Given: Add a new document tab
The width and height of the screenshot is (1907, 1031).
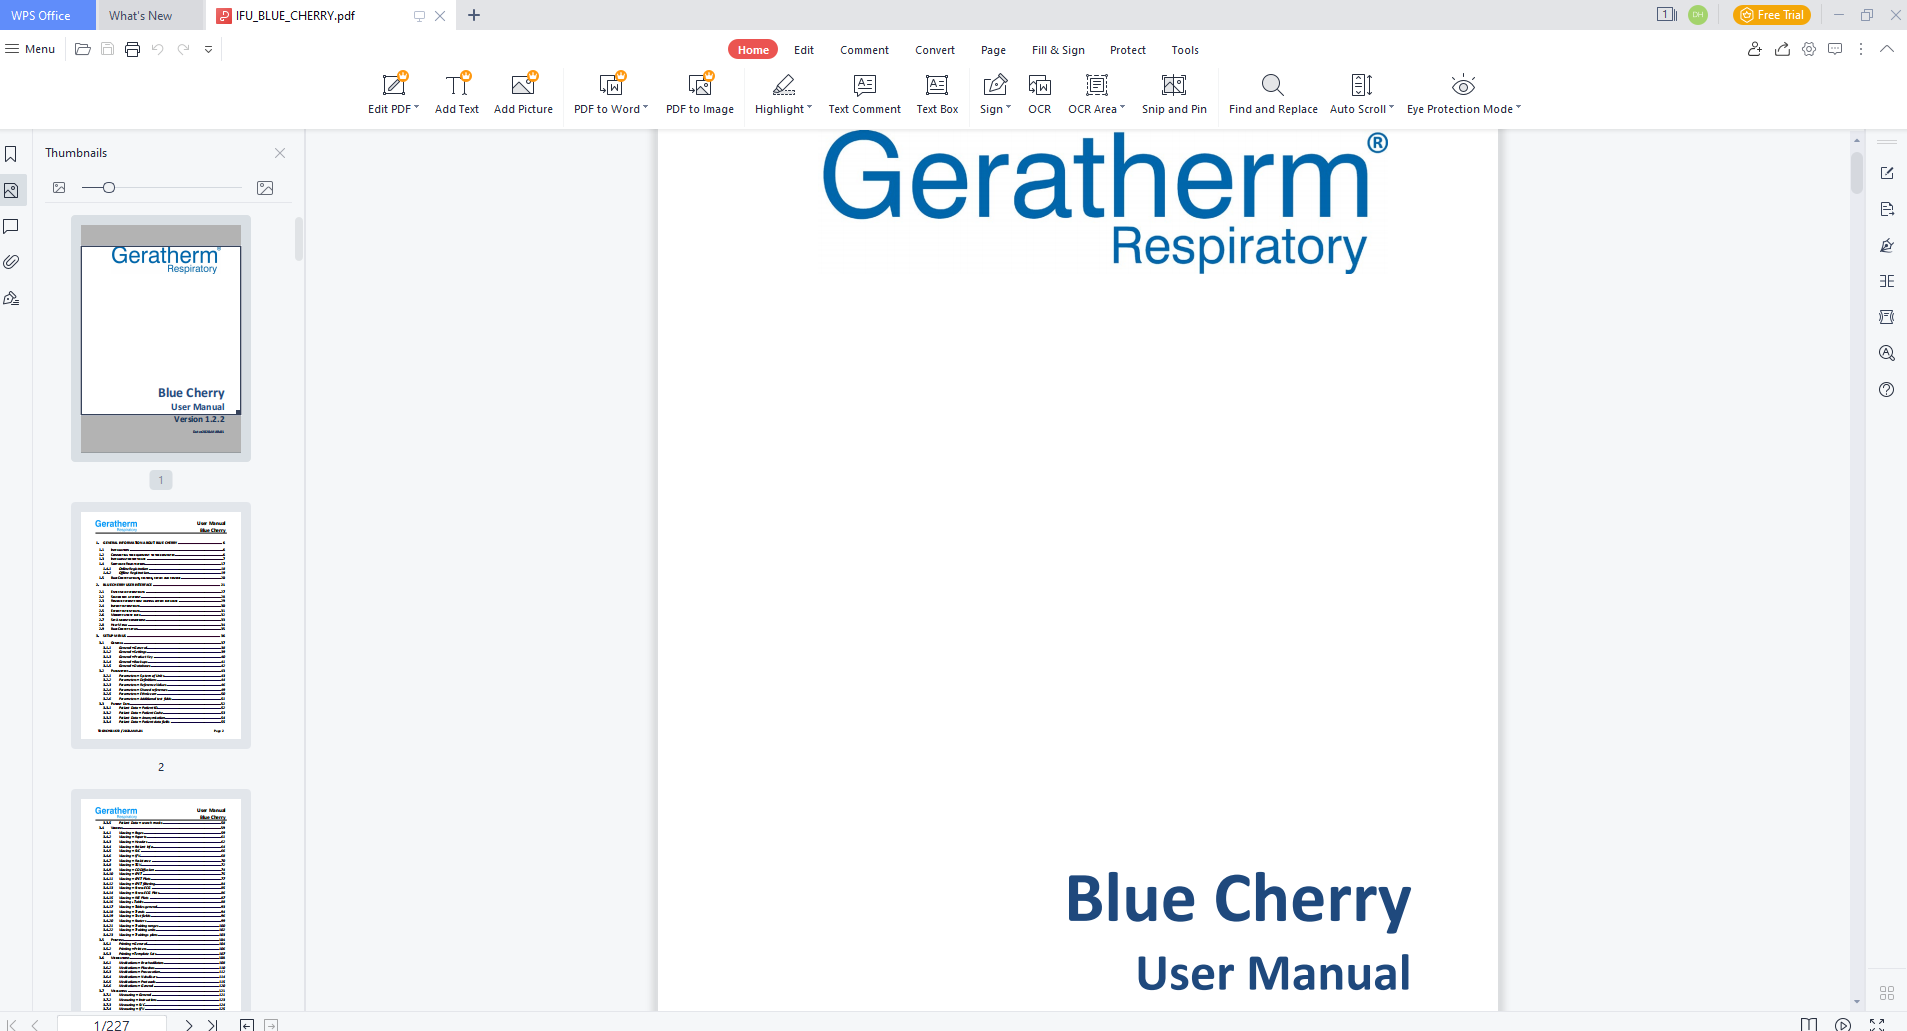Looking at the screenshot, I should [x=474, y=15].
